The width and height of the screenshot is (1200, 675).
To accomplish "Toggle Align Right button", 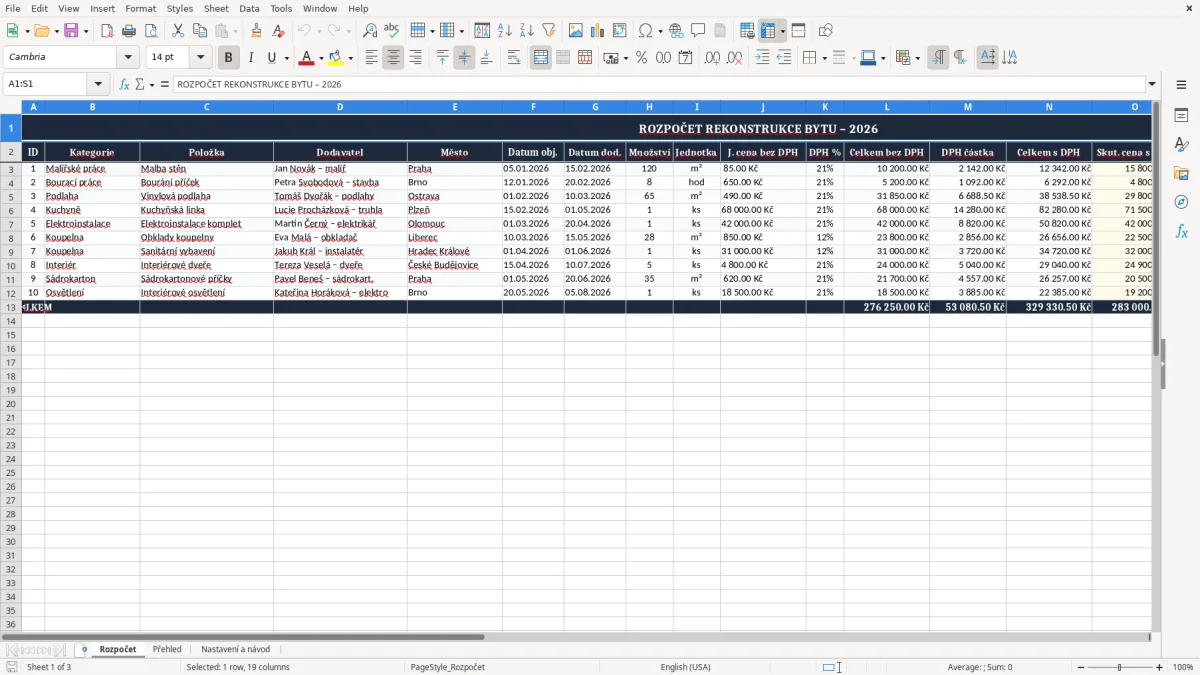I will coord(415,58).
